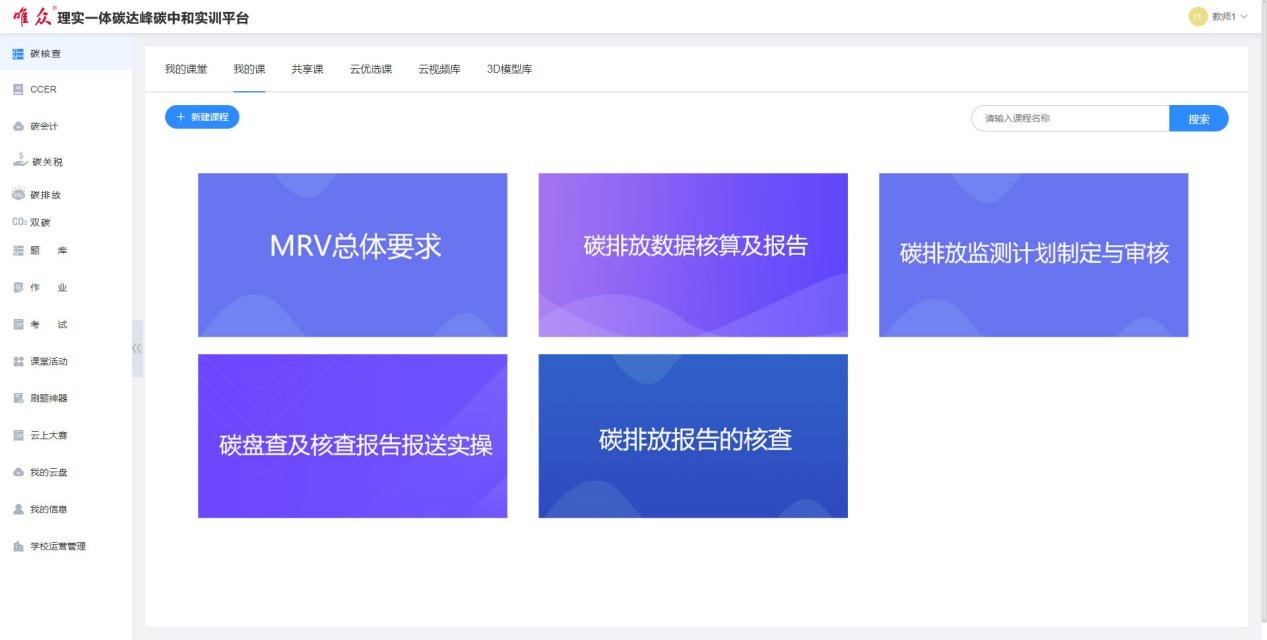Open the 碳排放报告的核查 course card

click(693, 436)
